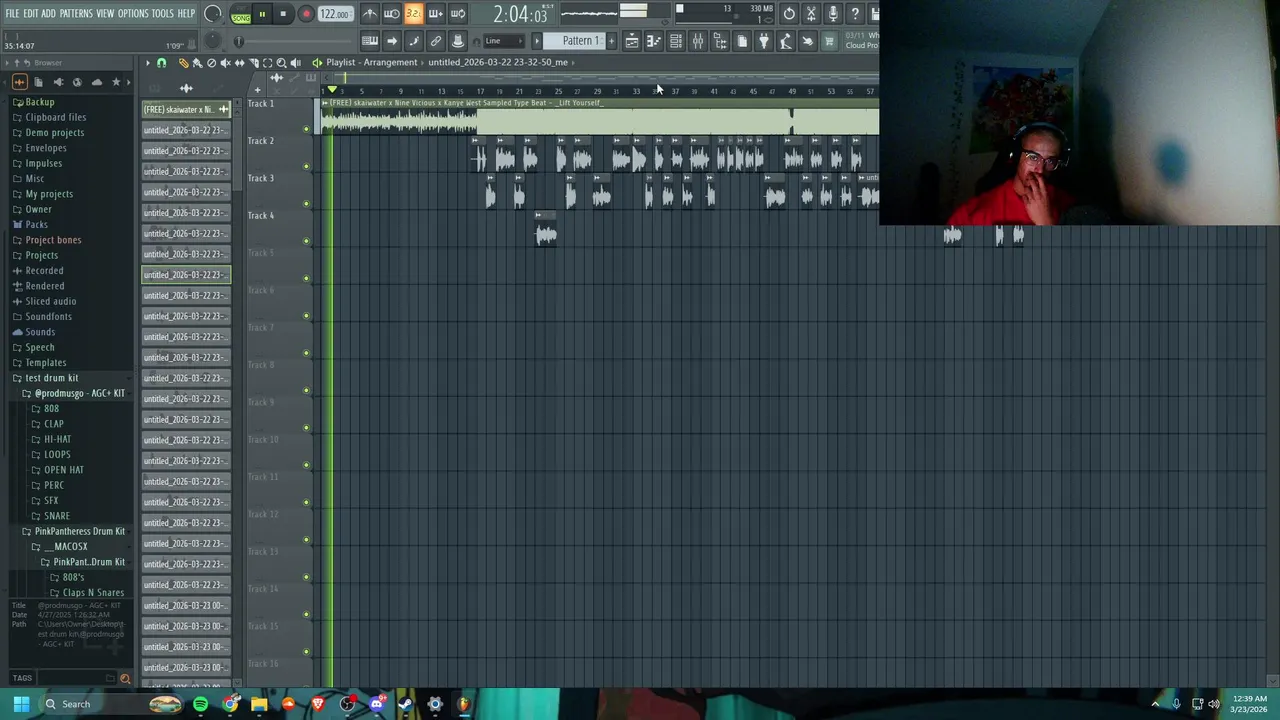Image resolution: width=1280 pixels, height=720 pixels.
Task: Open the piano keyboard typing icon
Action: pyautogui.click(x=370, y=41)
